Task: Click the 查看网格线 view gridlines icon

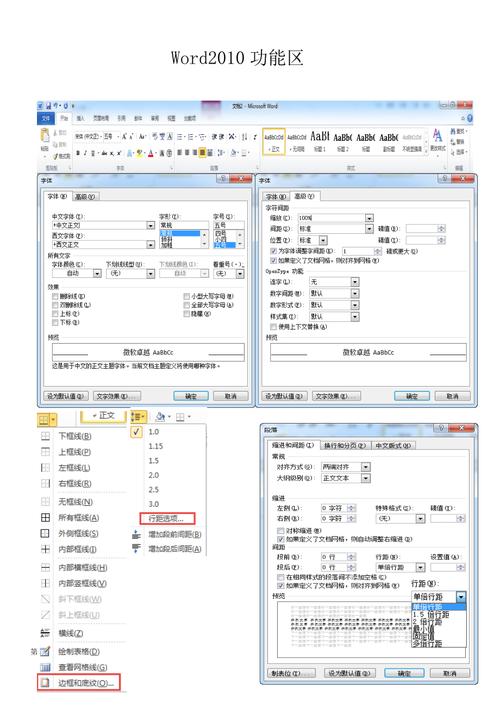Action: [x=45, y=667]
